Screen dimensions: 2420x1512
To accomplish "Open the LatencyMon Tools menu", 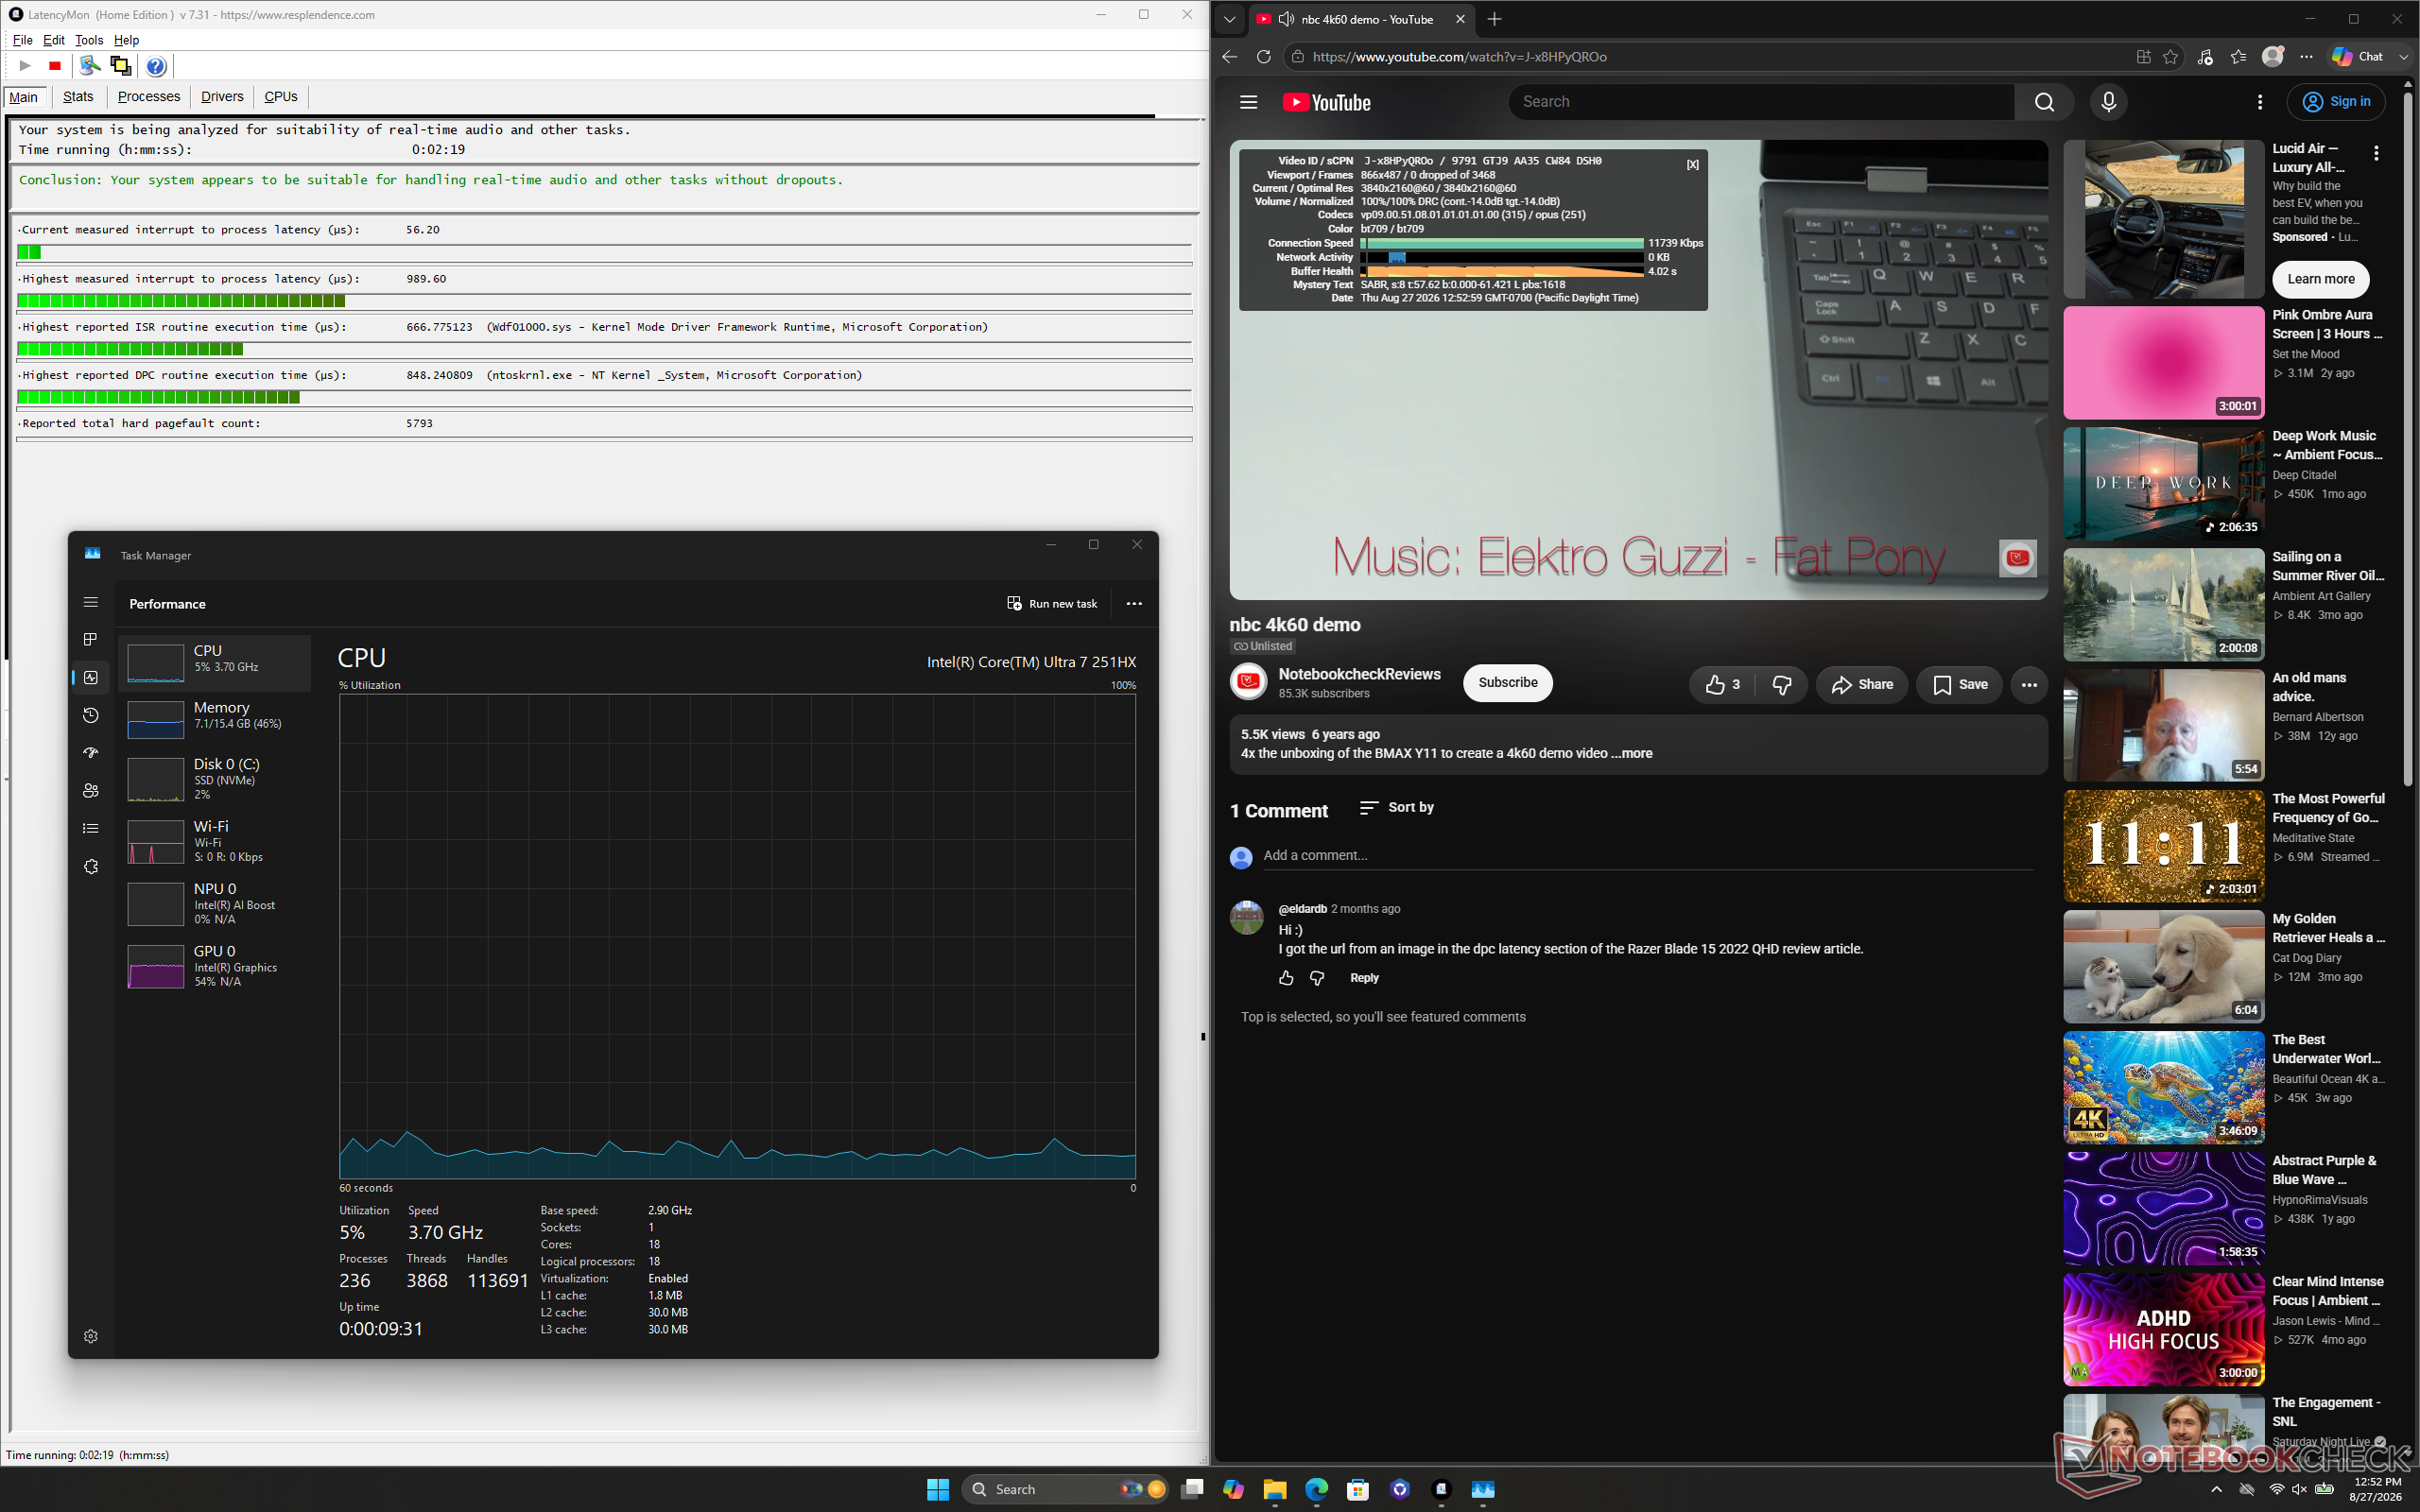I will tap(89, 40).
